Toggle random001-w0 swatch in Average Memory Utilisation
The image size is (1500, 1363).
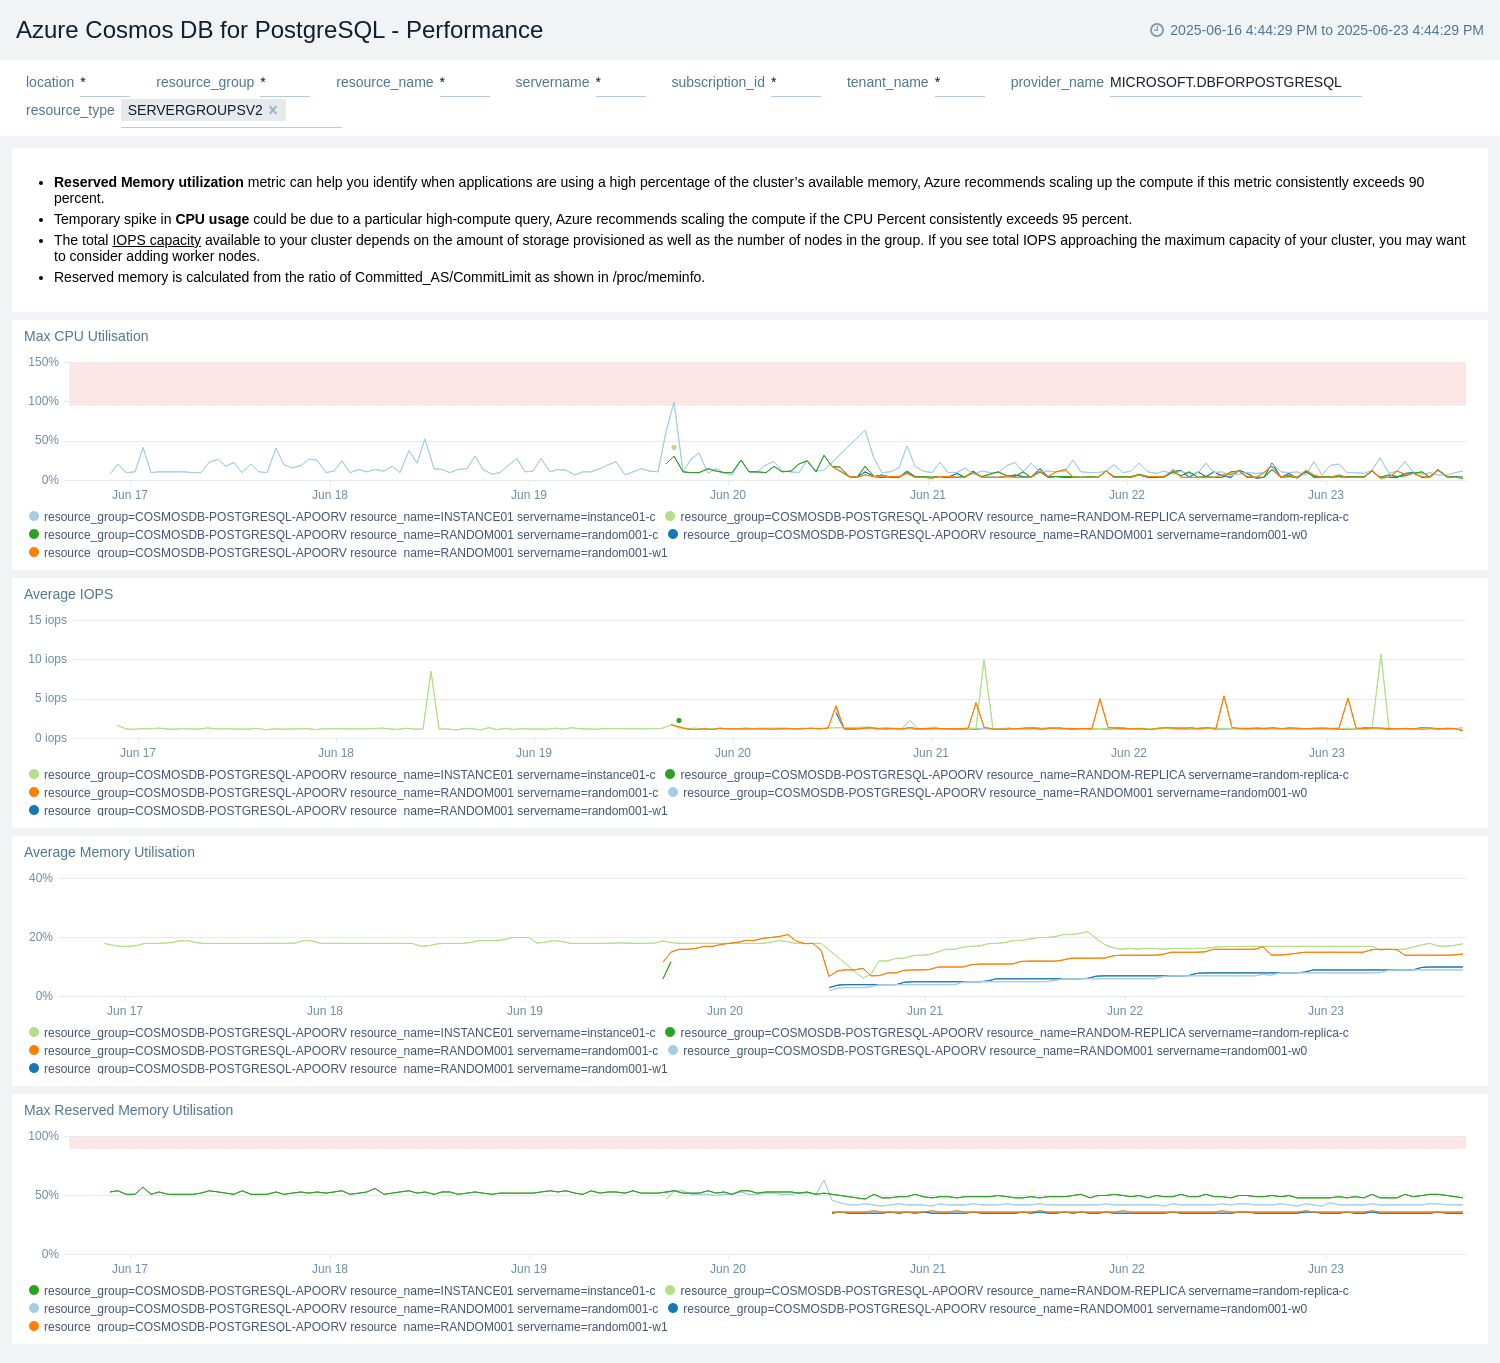point(673,1051)
